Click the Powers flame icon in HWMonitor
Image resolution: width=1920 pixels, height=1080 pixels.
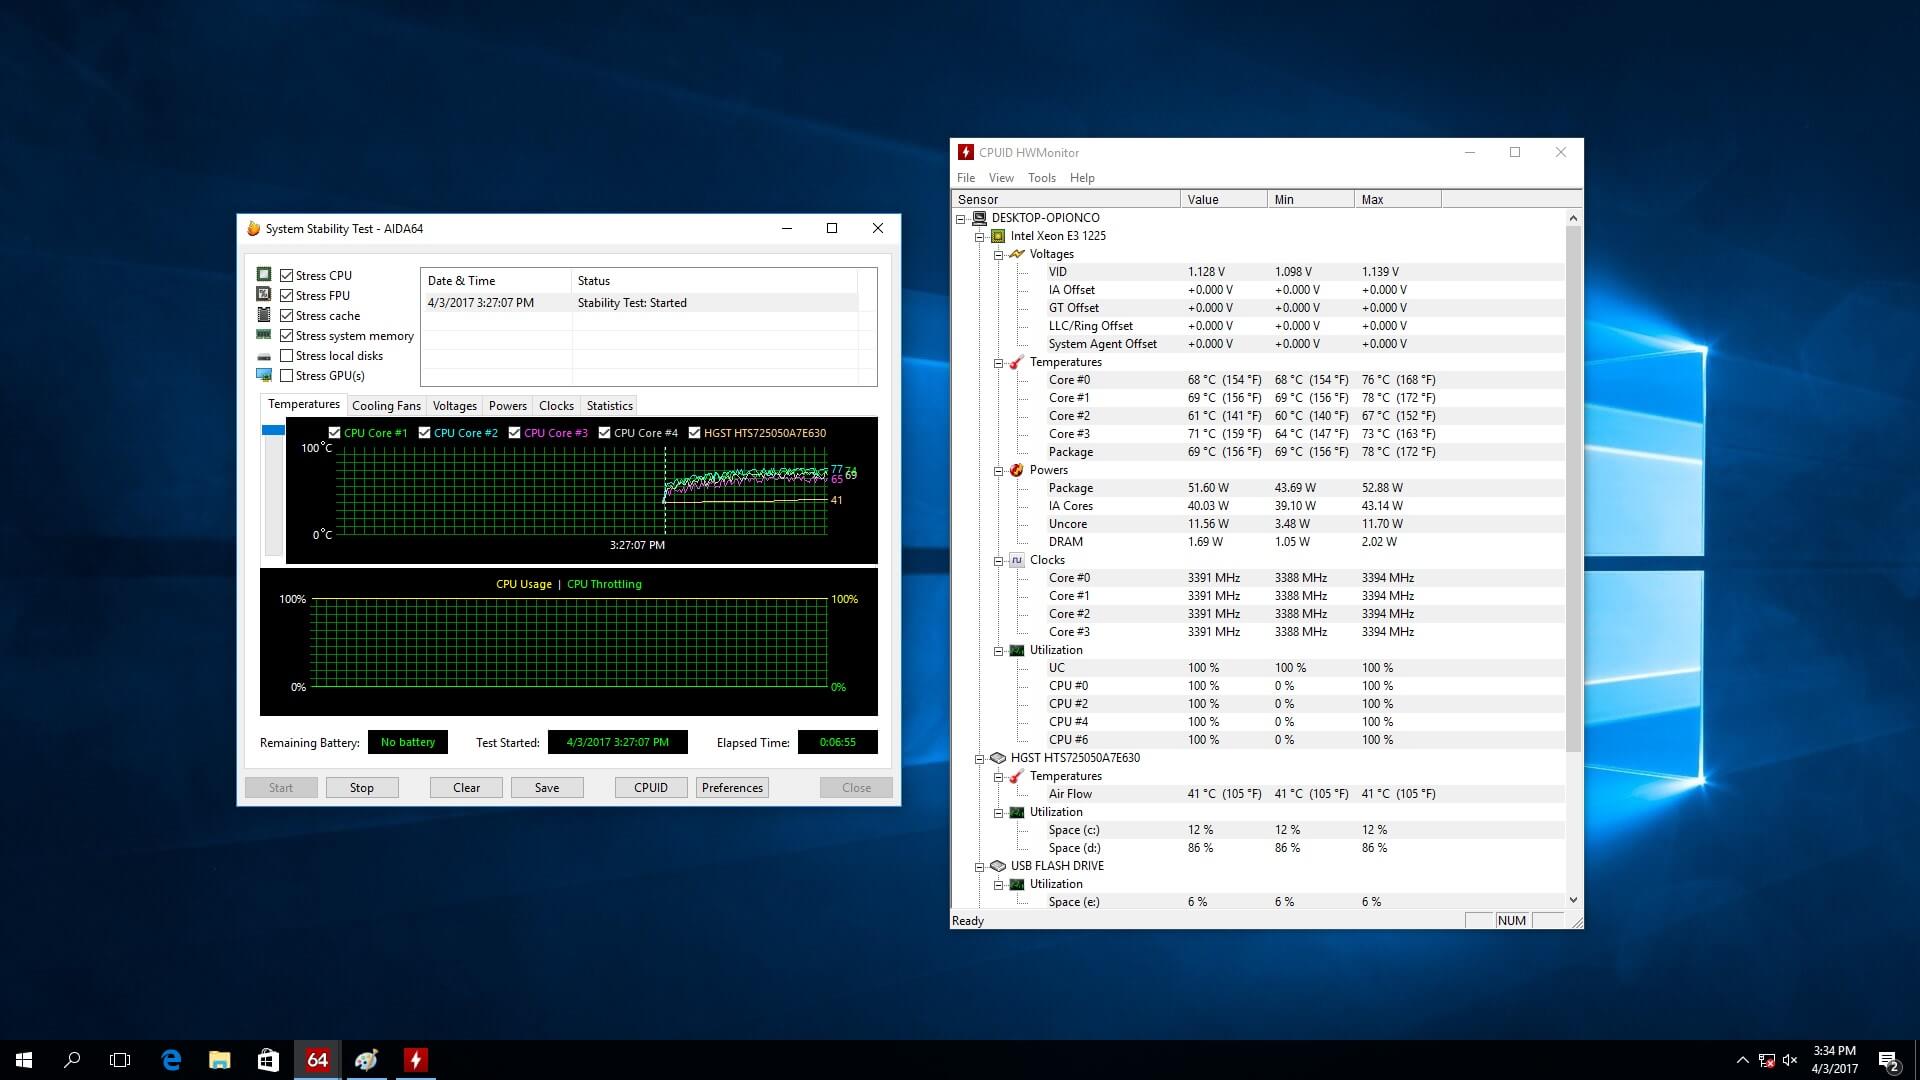point(1017,470)
